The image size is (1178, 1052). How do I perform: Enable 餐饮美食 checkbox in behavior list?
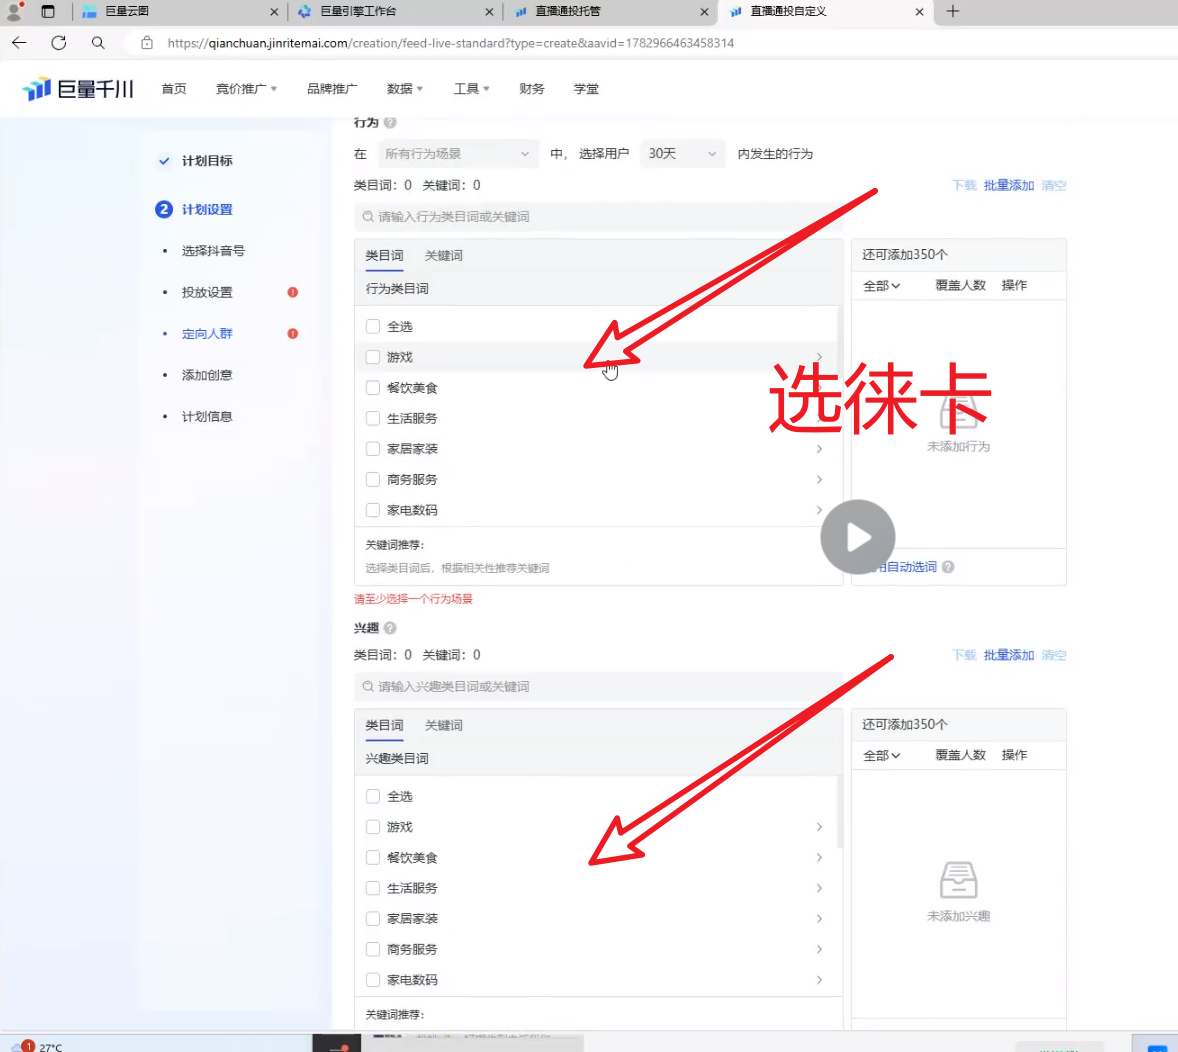point(373,388)
